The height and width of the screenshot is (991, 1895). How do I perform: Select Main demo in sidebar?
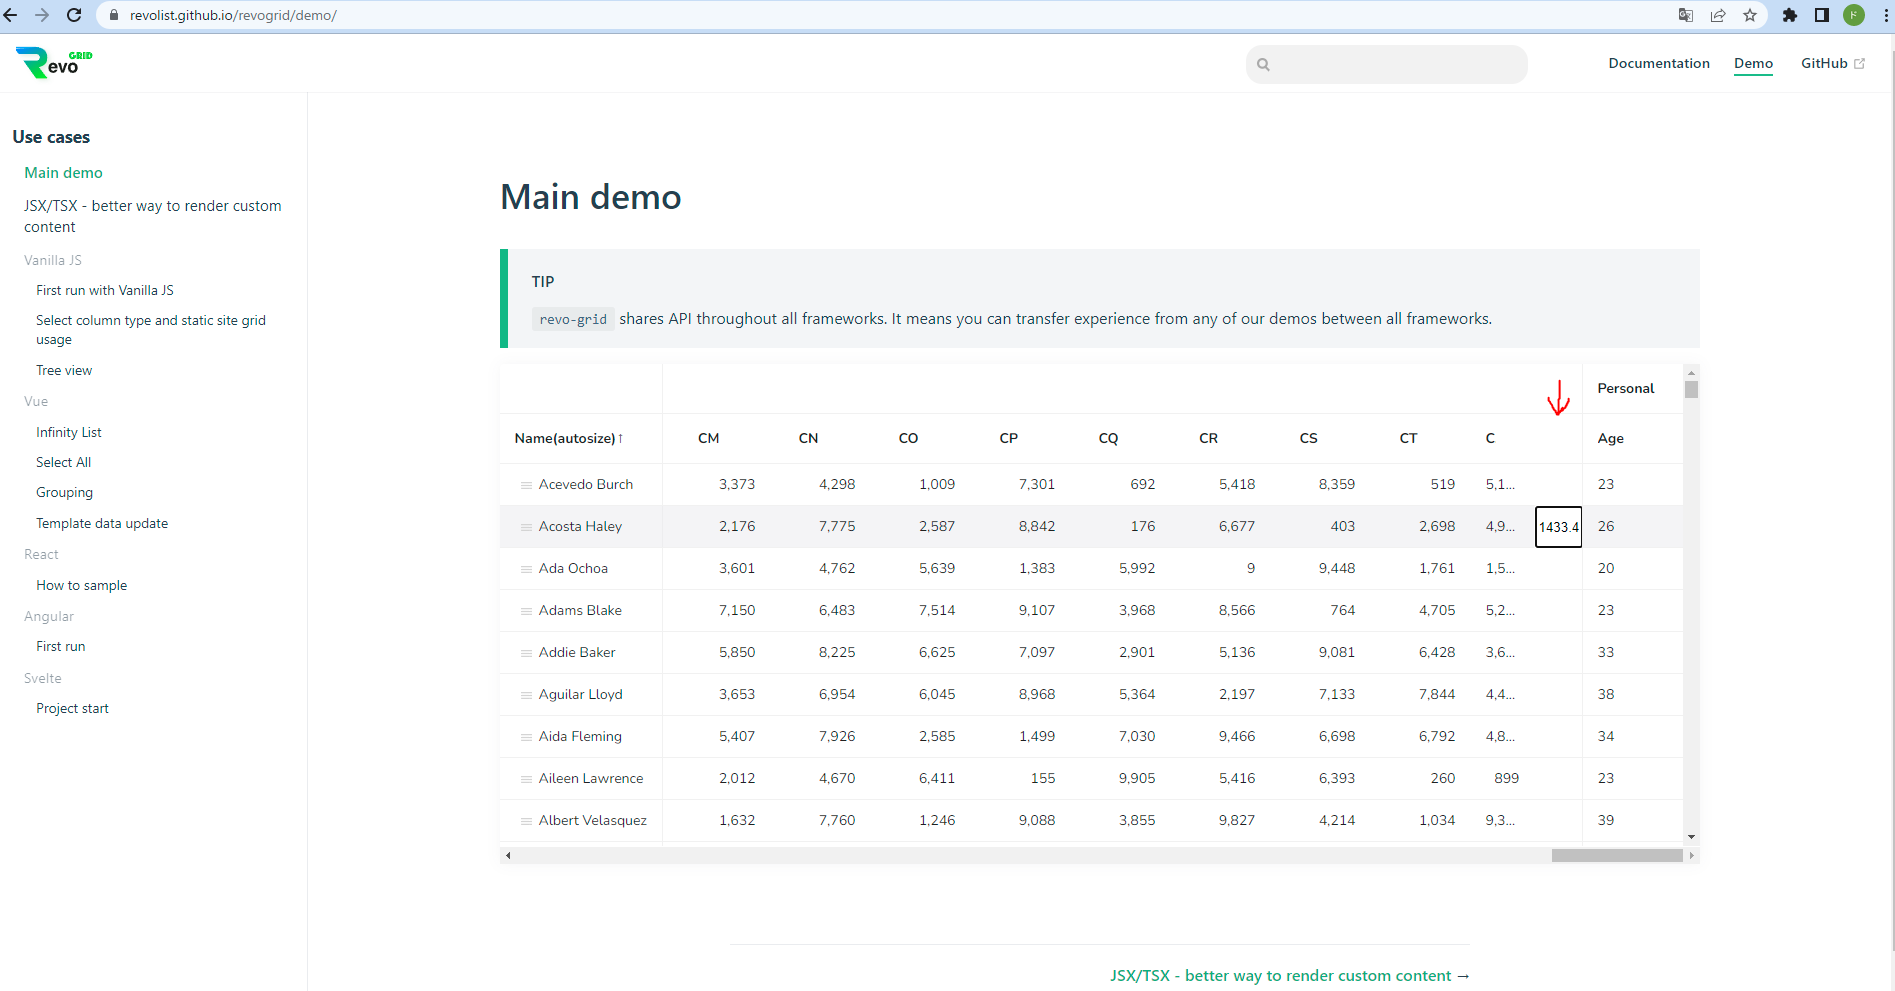tap(63, 173)
